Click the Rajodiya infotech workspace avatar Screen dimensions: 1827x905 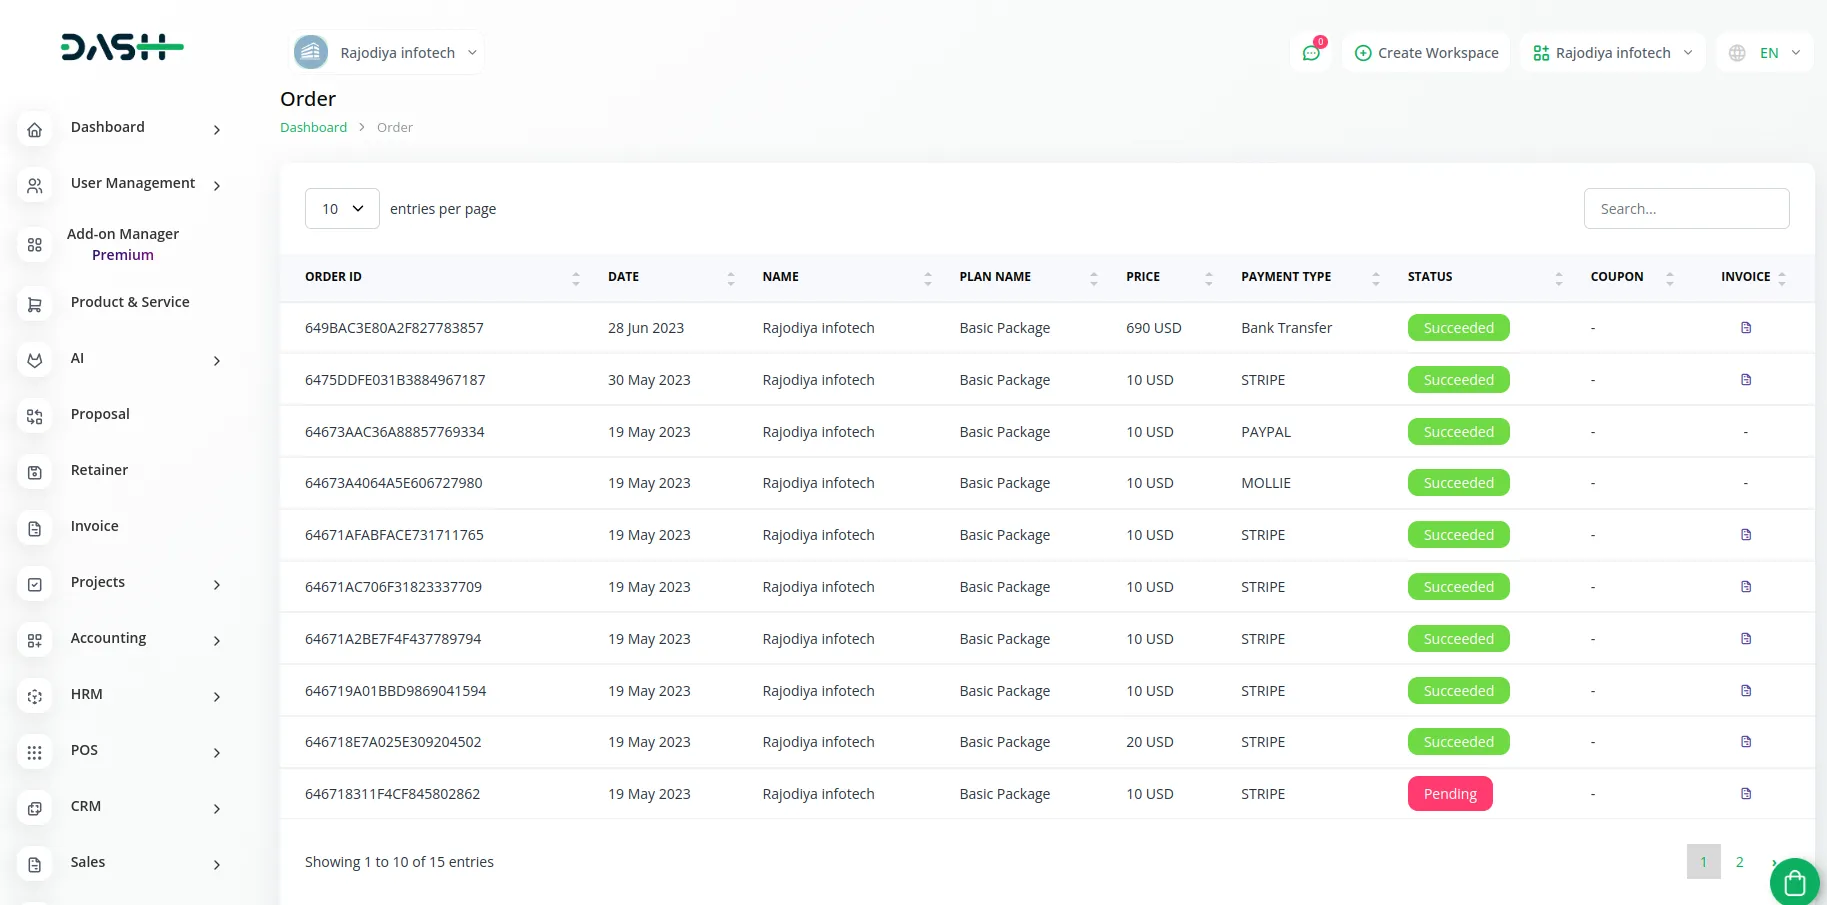tap(311, 53)
